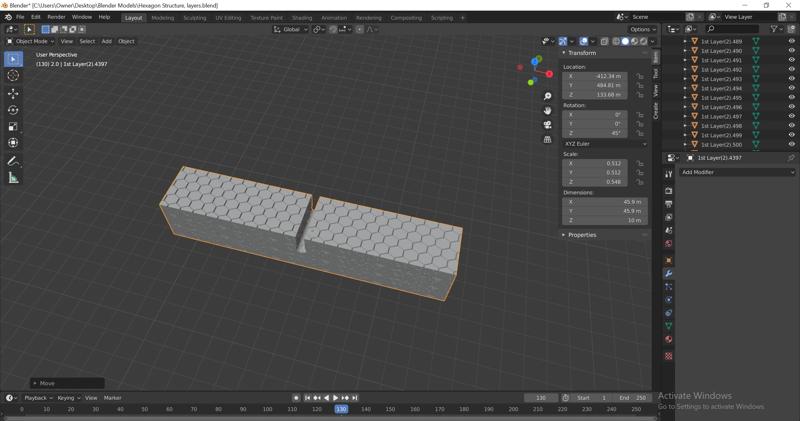The image size is (800, 421).
Task: Click the play animation button
Action: [x=335, y=398]
